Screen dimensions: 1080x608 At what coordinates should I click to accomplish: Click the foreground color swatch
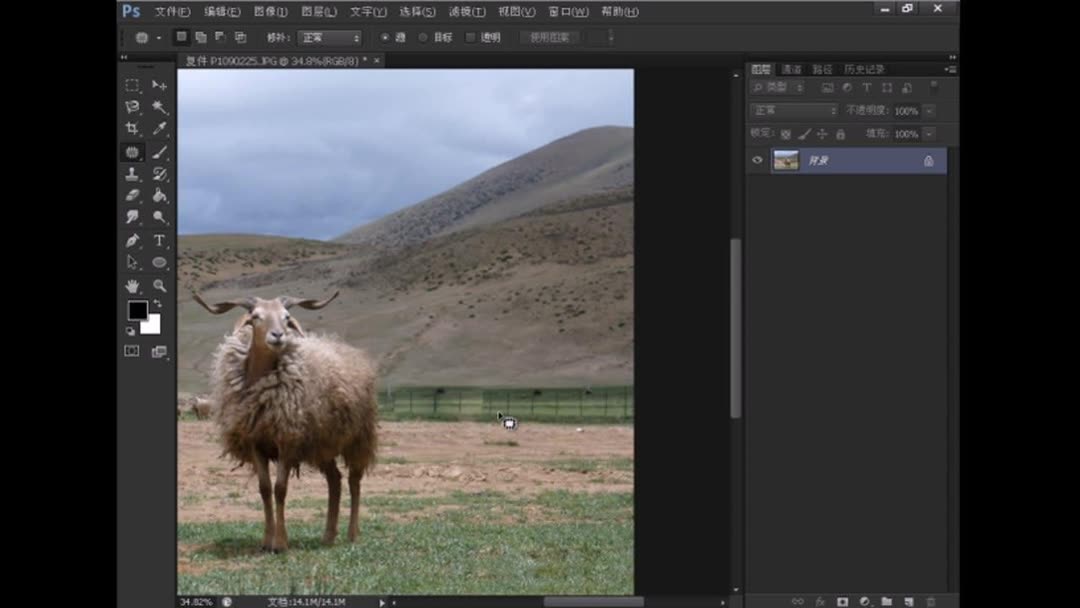[137, 312]
